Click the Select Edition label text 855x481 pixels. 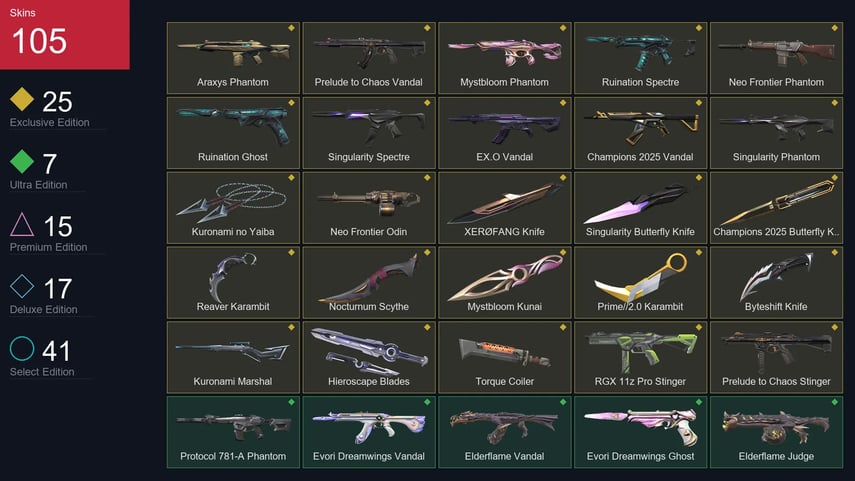(42, 372)
